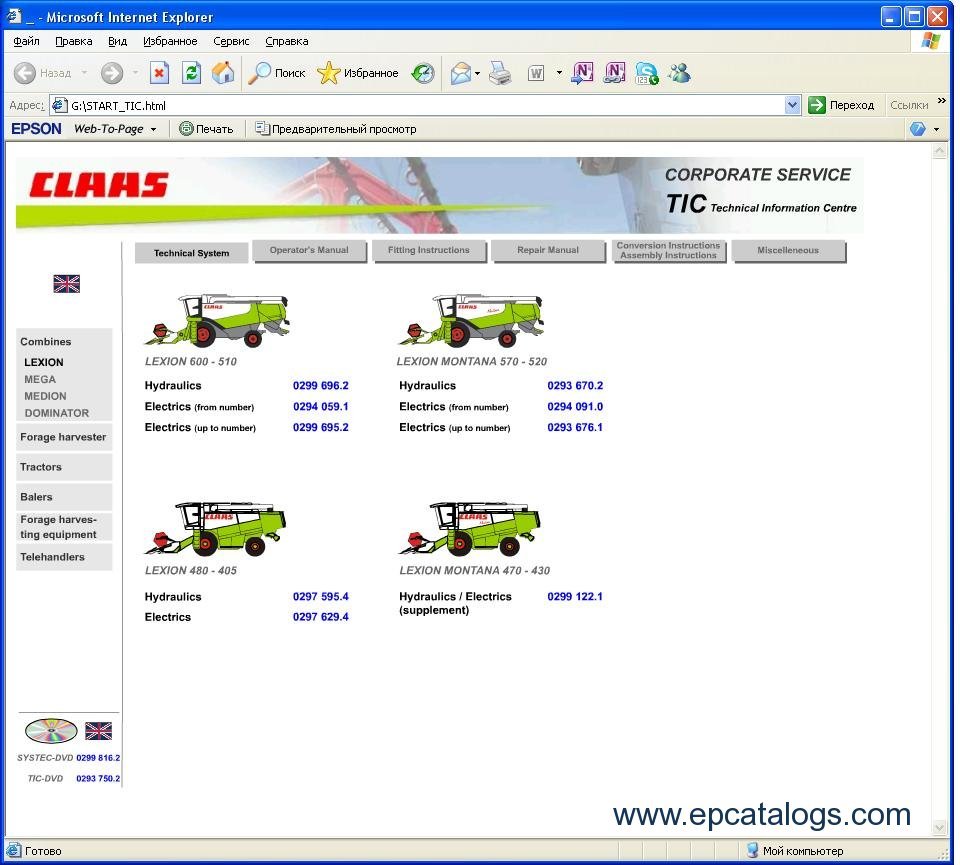Click the Send to OneNote icon

[x=582, y=73]
